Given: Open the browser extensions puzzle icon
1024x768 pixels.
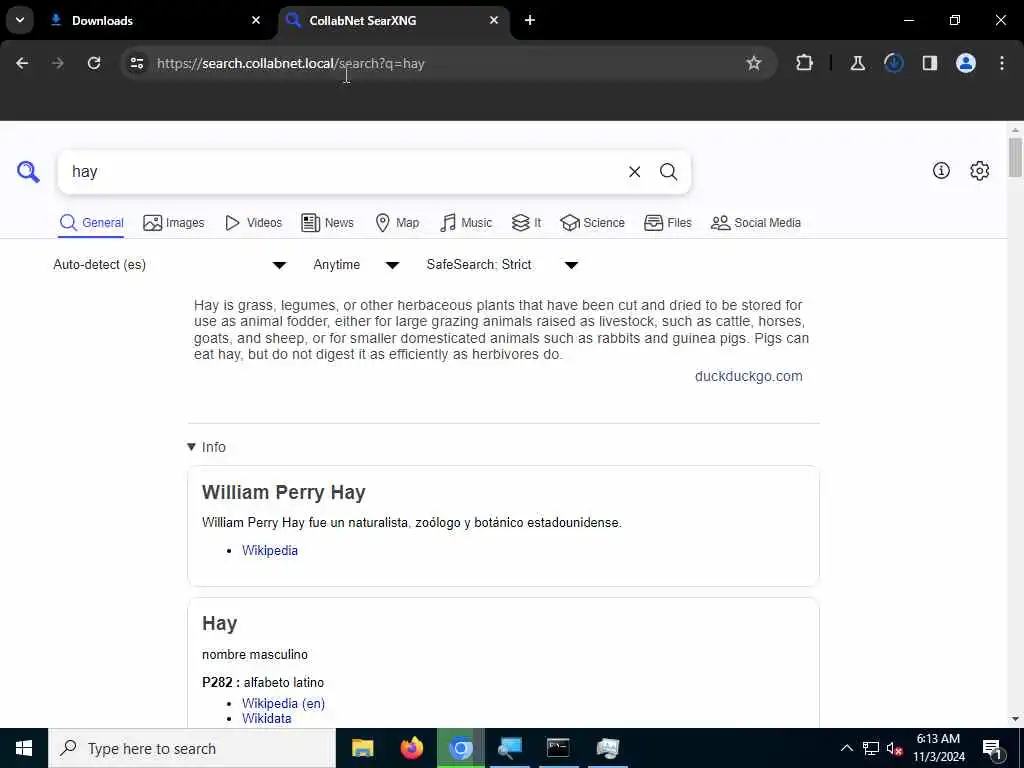Looking at the screenshot, I should pos(805,63).
